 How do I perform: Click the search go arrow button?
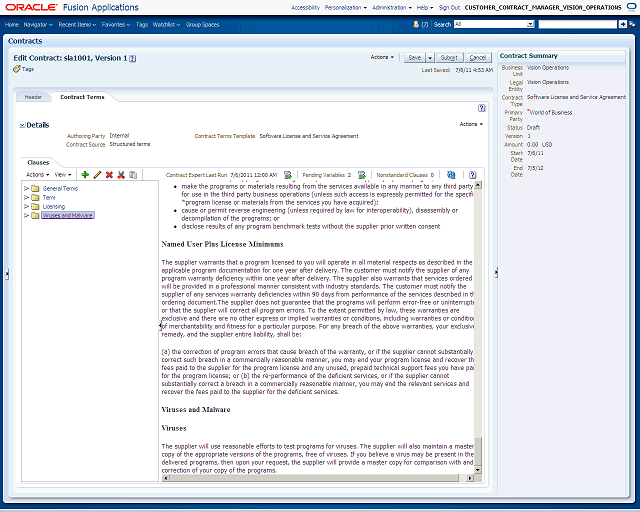coord(622,24)
